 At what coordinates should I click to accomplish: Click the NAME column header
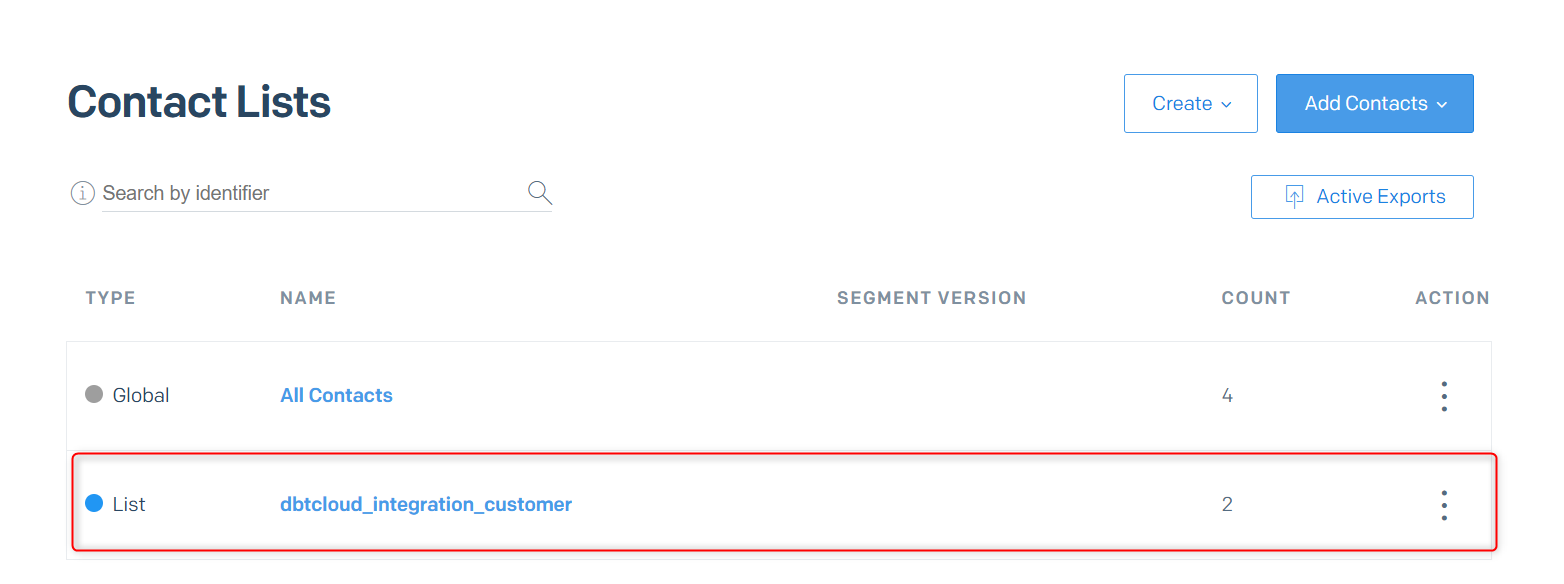coord(308,298)
